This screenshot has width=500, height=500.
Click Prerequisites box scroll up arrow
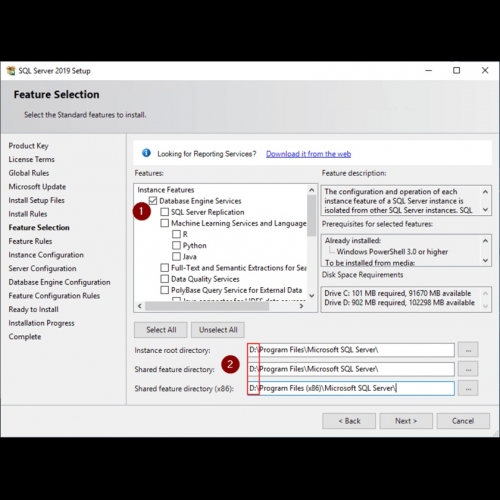coord(485,241)
